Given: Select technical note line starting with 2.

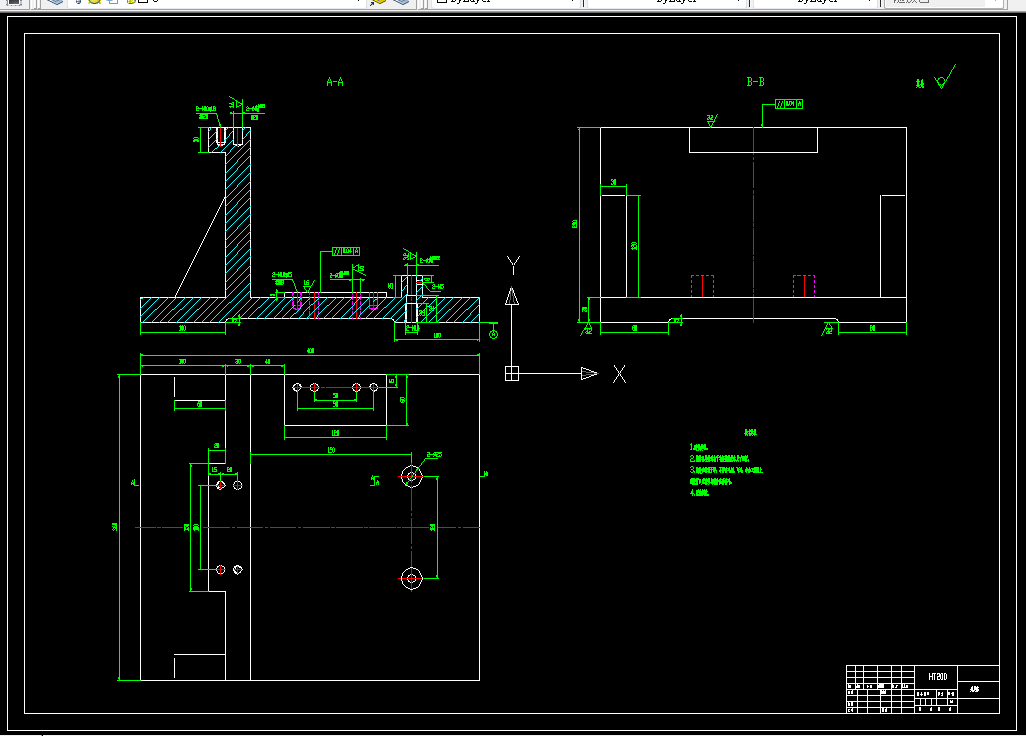Looking at the screenshot, I should tap(719, 459).
